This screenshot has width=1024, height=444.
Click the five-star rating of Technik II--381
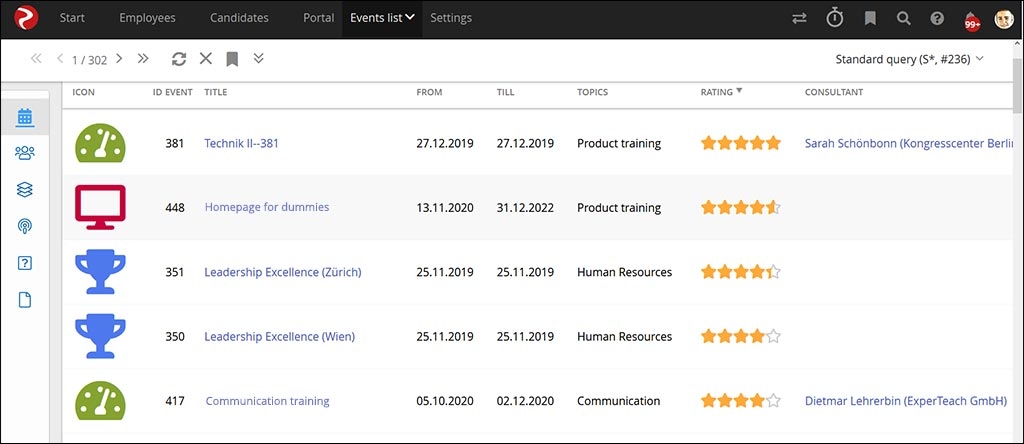point(740,143)
